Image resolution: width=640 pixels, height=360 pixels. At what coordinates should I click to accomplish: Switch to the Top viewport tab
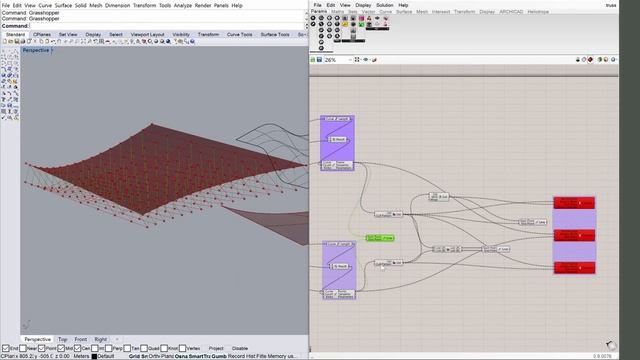click(x=62, y=339)
